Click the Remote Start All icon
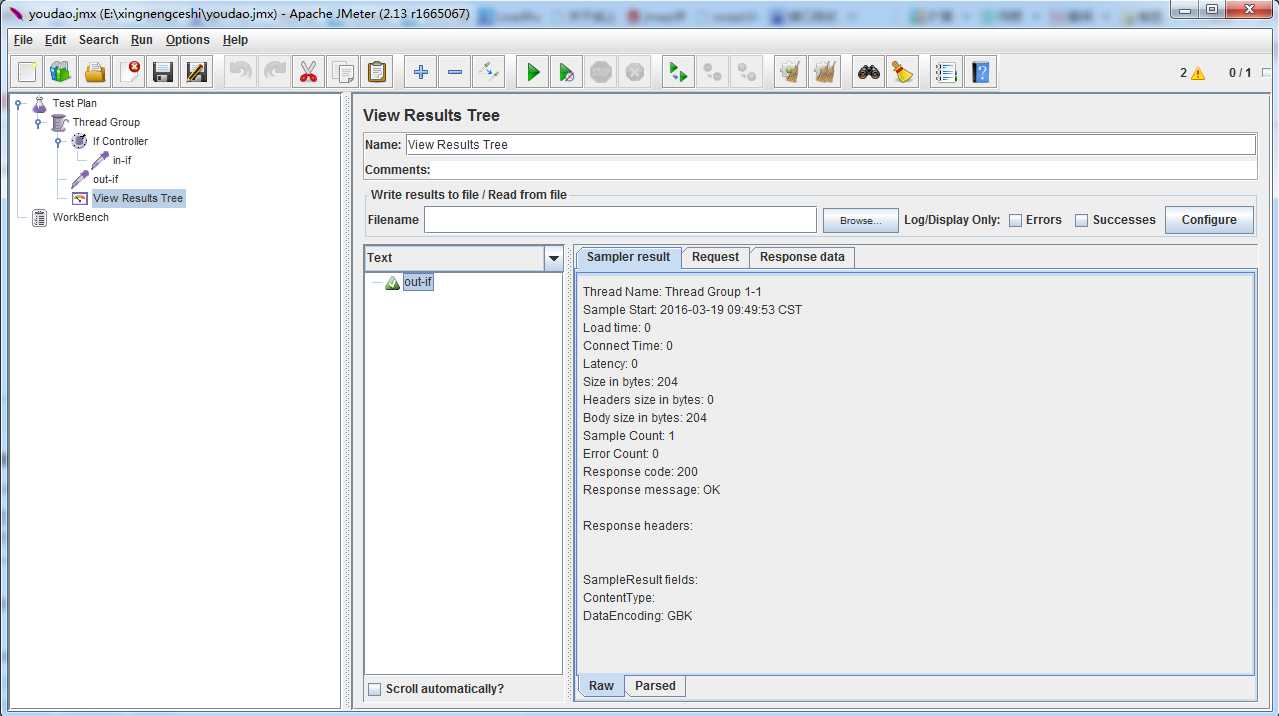This screenshot has width=1279, height=716. point(679,72)
